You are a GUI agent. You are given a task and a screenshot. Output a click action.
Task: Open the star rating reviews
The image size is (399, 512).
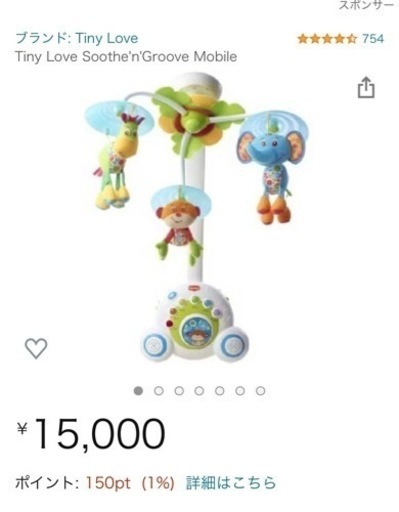pyautogui.click(x=327, y=39)
